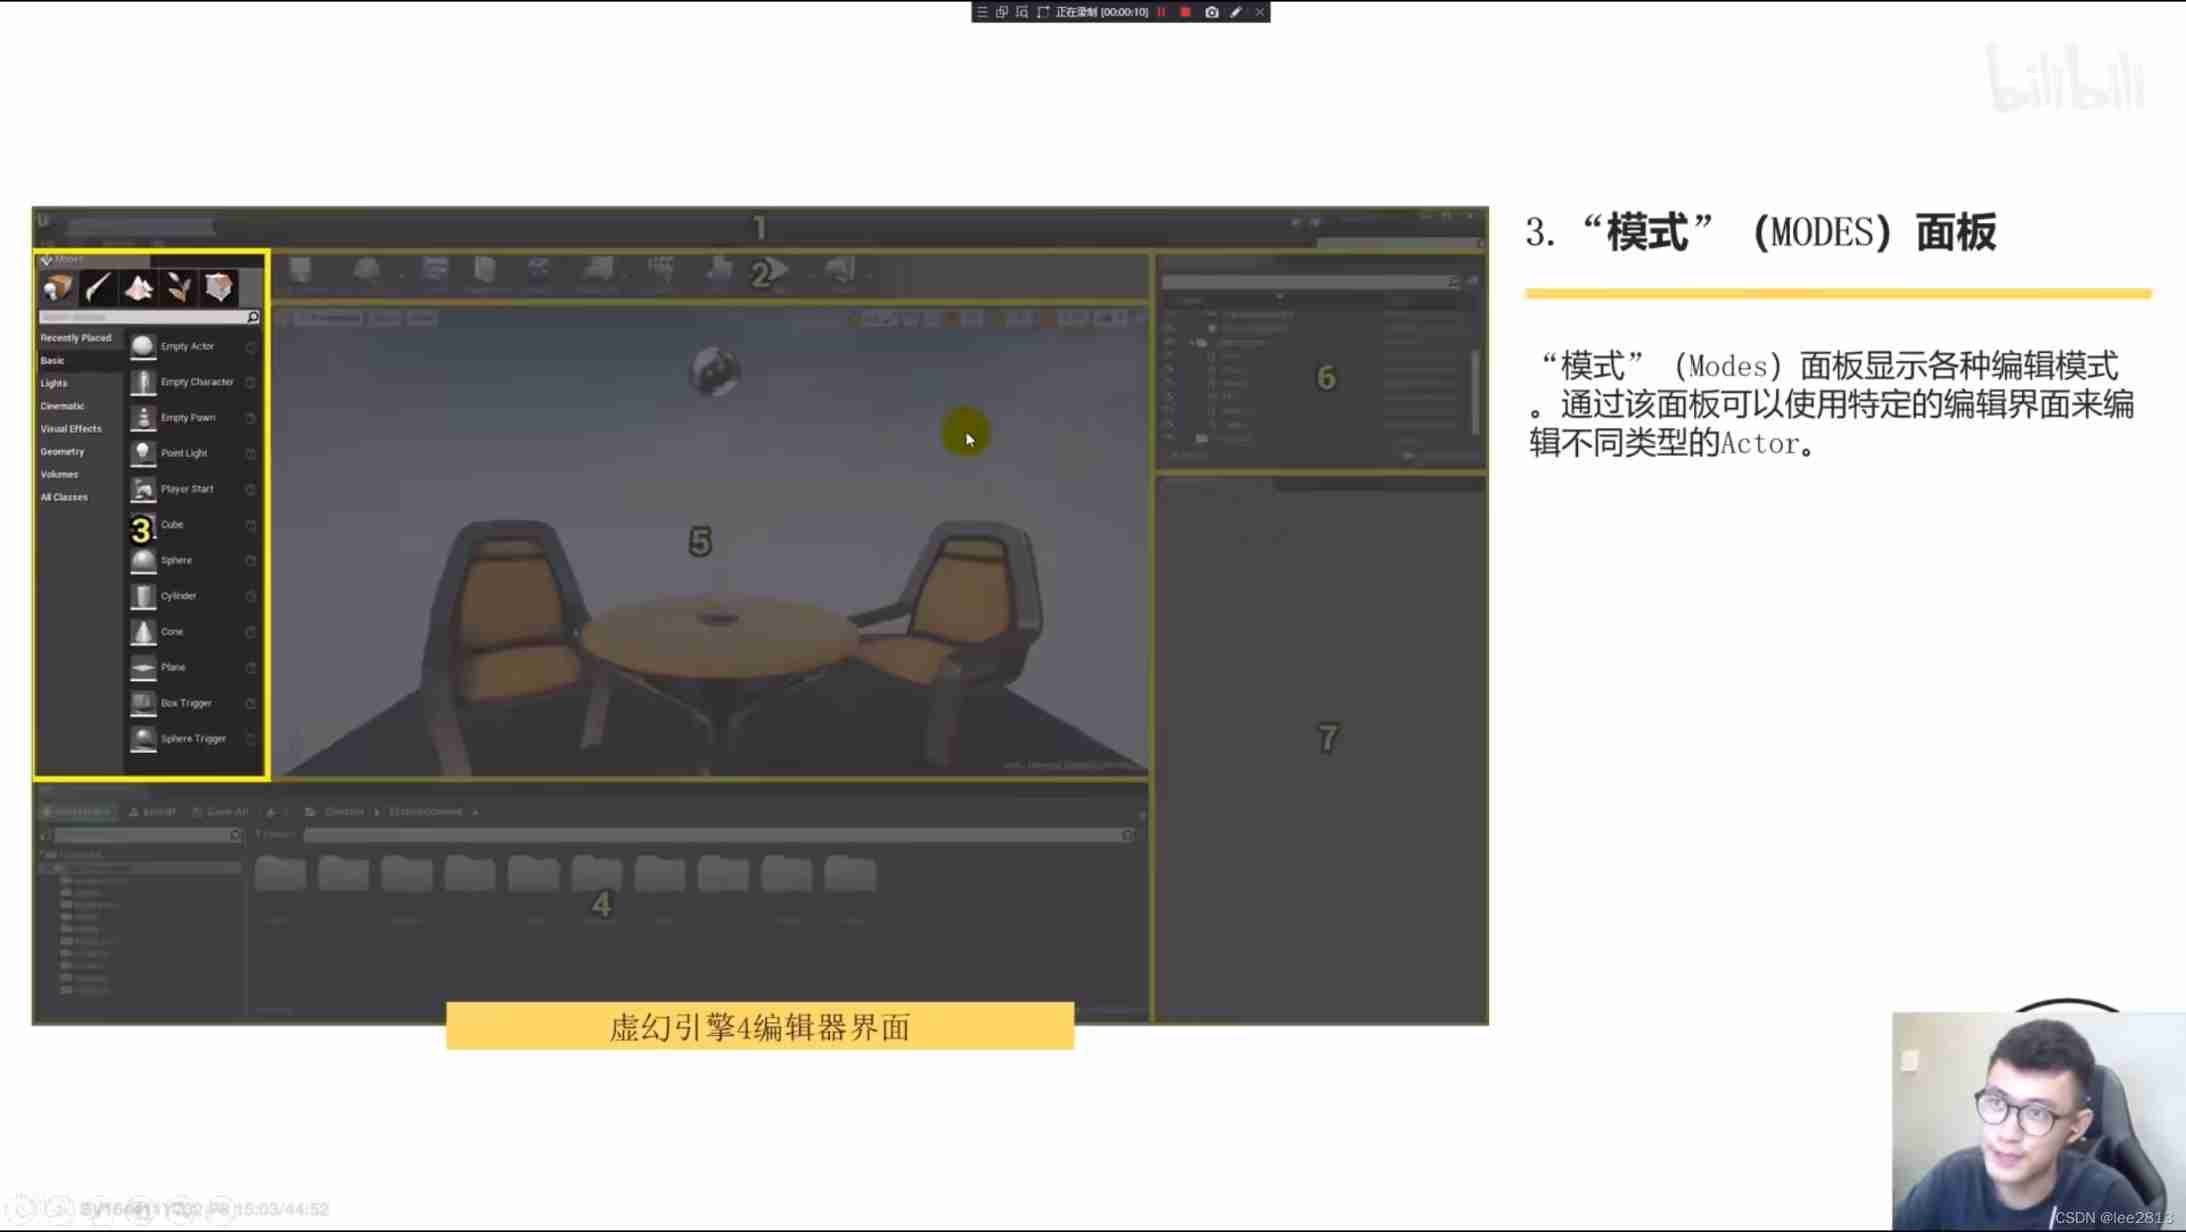Select the Place mode icon
Image resolution: width=2186 pixels, height=1232 pixels.
57,288
